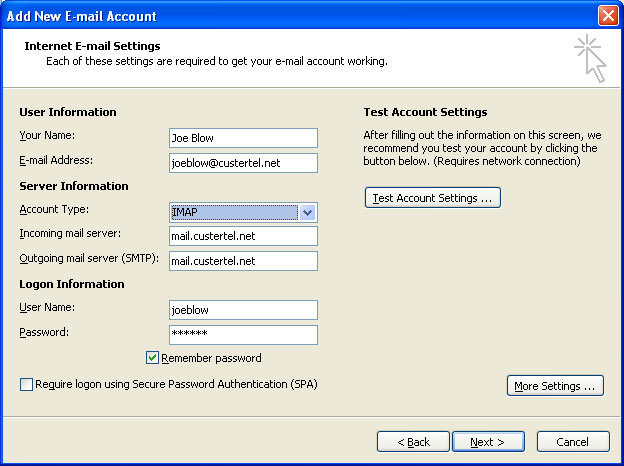Click the Internet E-mail Settings heading

(x=92, y=46)
